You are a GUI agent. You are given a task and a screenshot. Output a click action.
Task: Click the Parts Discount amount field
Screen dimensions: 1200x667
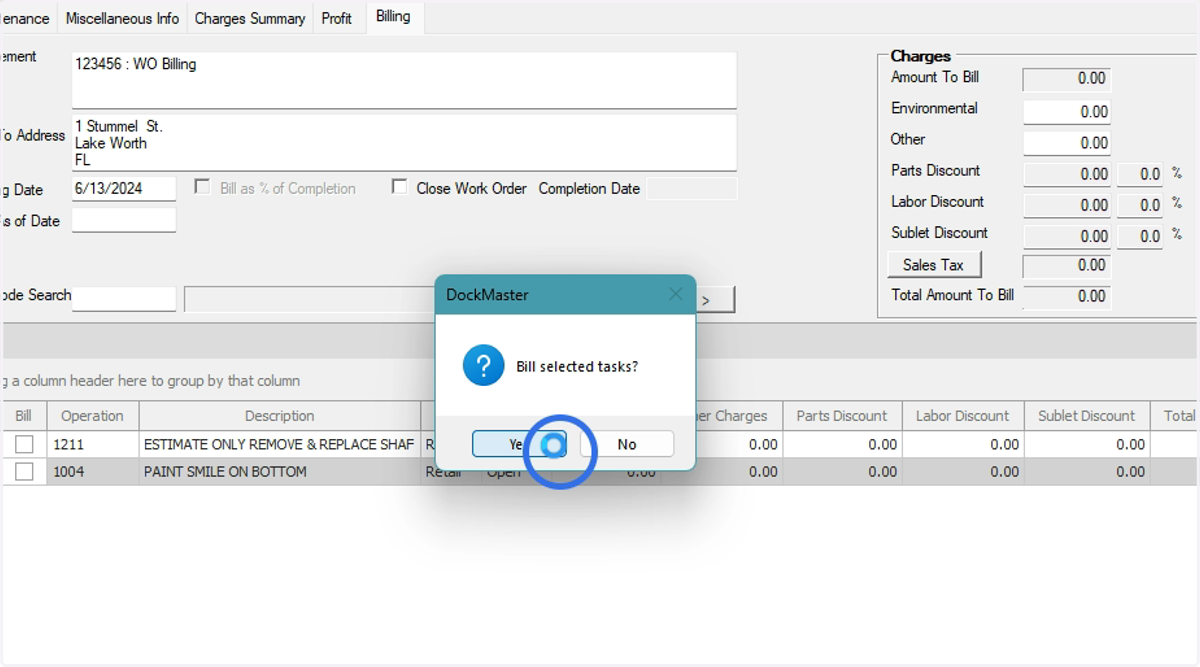coord(1066,173)
